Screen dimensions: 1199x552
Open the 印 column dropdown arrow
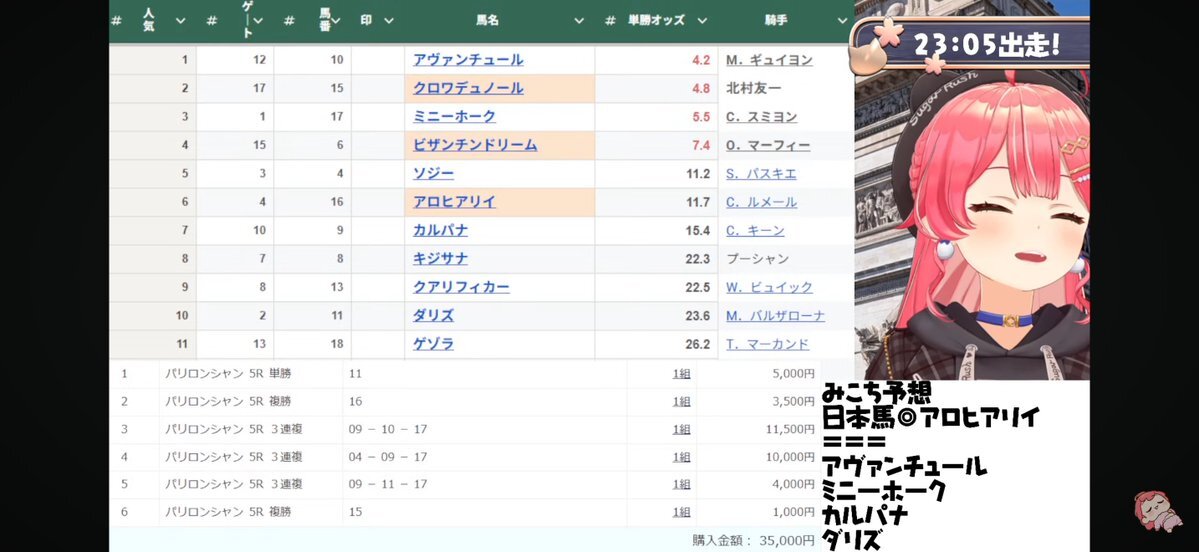pos(388,21)
